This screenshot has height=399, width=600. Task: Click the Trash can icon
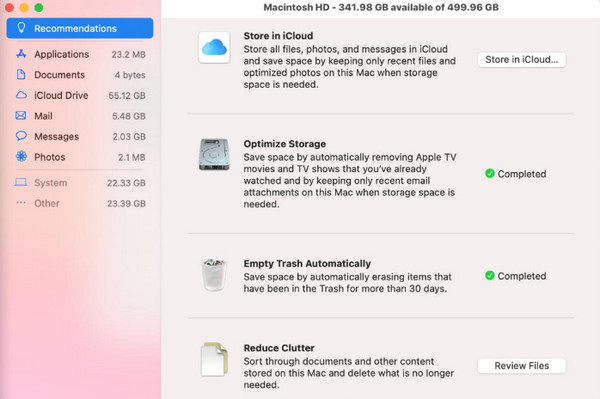(214, 275)
